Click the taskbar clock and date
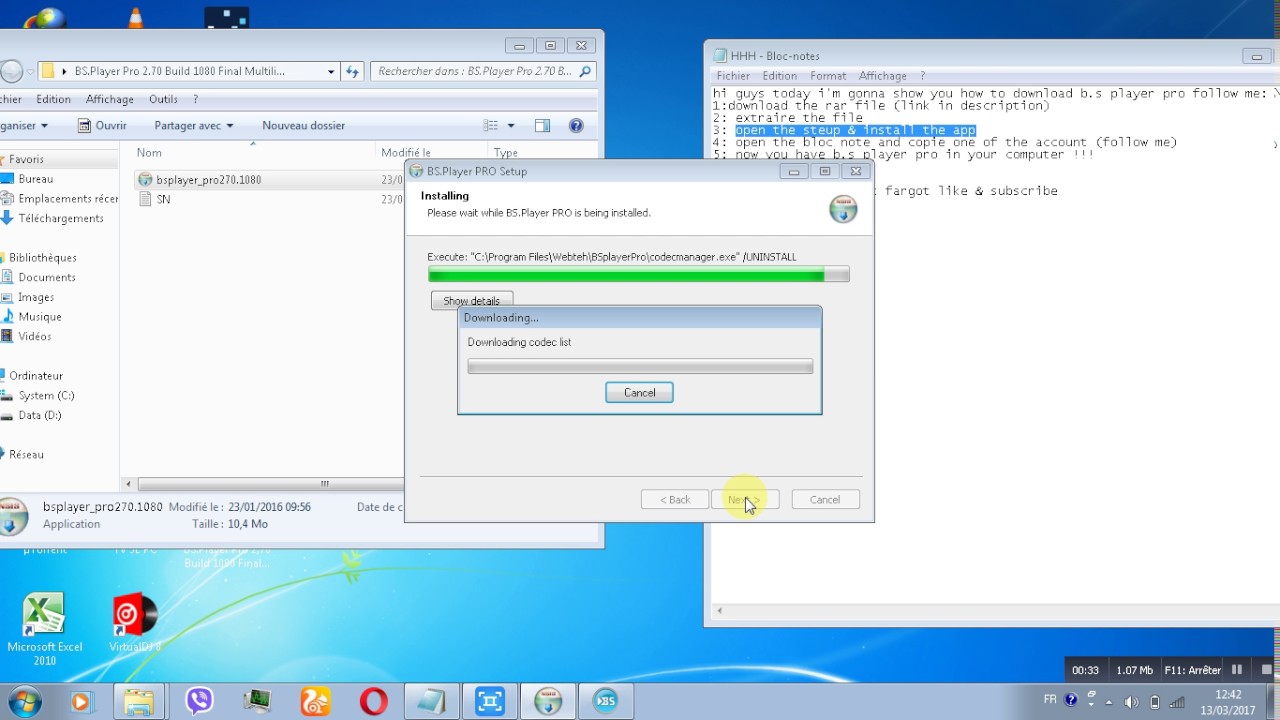This screenshot has width=1280, height=720. pos(1229,702)
